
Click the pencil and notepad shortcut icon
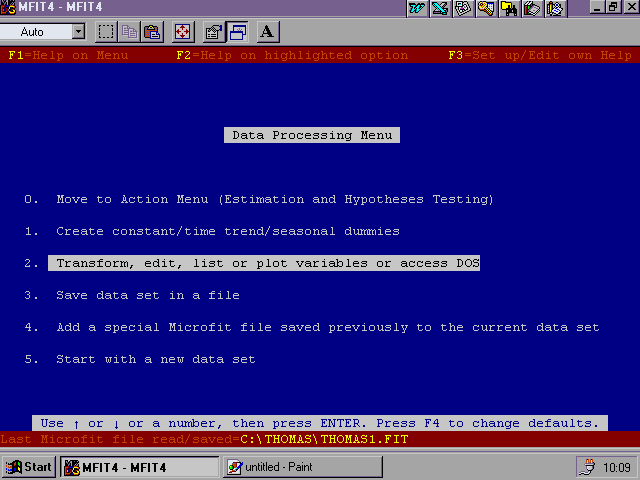pyautogui.click(x=555, y=8)
